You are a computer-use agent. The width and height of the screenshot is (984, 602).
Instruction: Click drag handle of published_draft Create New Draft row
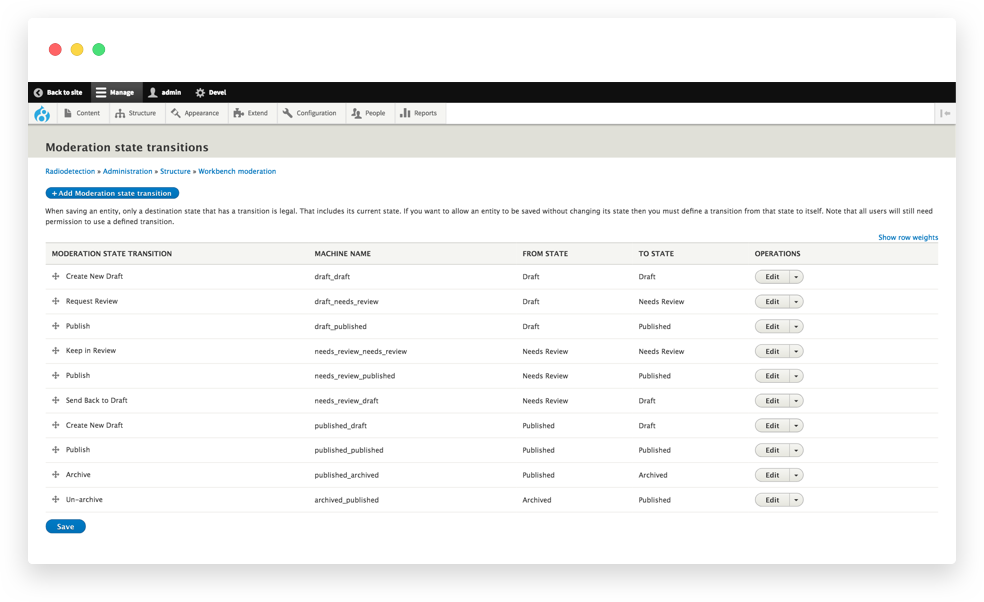tap(55, 426)
